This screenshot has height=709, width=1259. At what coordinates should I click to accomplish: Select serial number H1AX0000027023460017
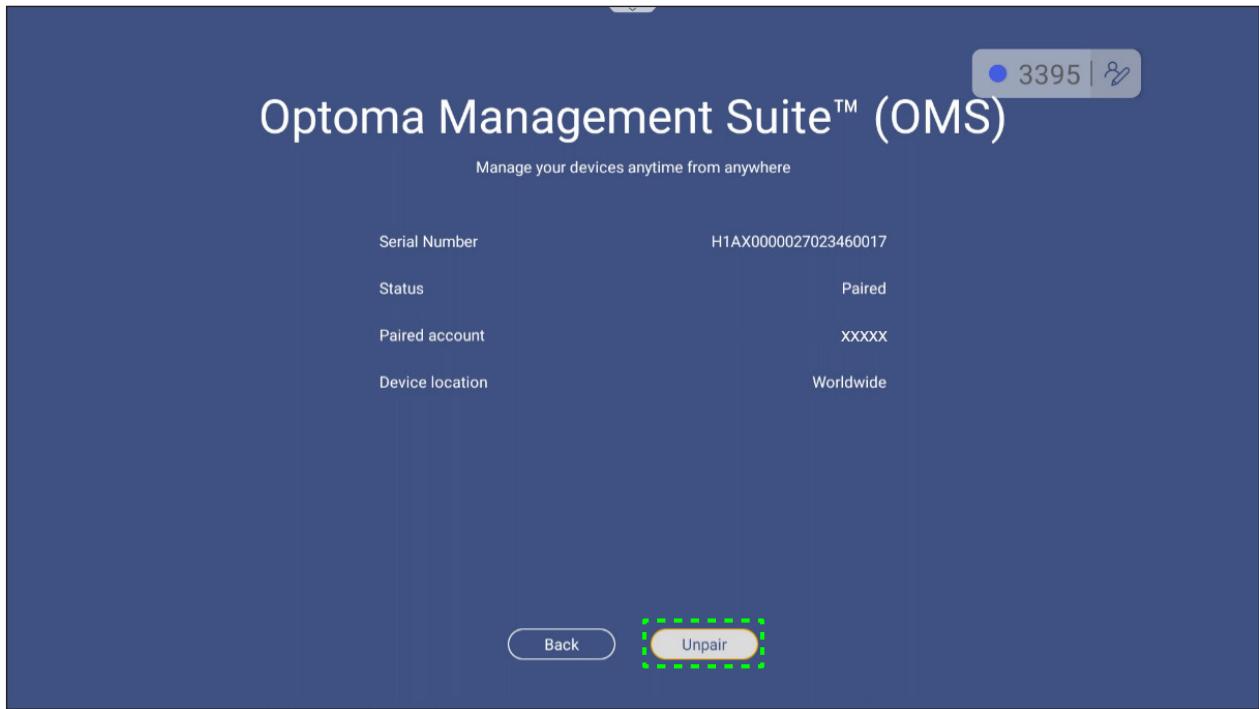point(799,241)
